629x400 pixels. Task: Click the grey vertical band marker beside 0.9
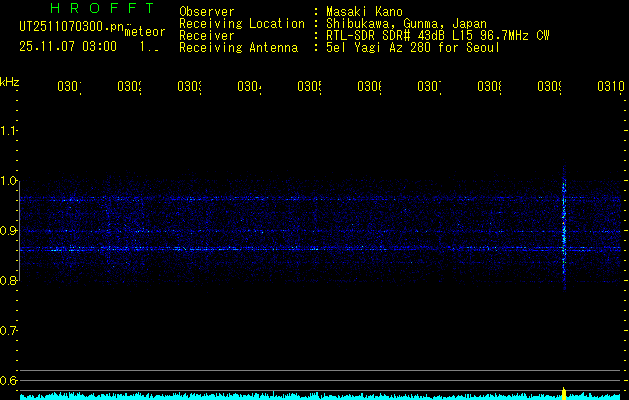click(x=19, y=231)
